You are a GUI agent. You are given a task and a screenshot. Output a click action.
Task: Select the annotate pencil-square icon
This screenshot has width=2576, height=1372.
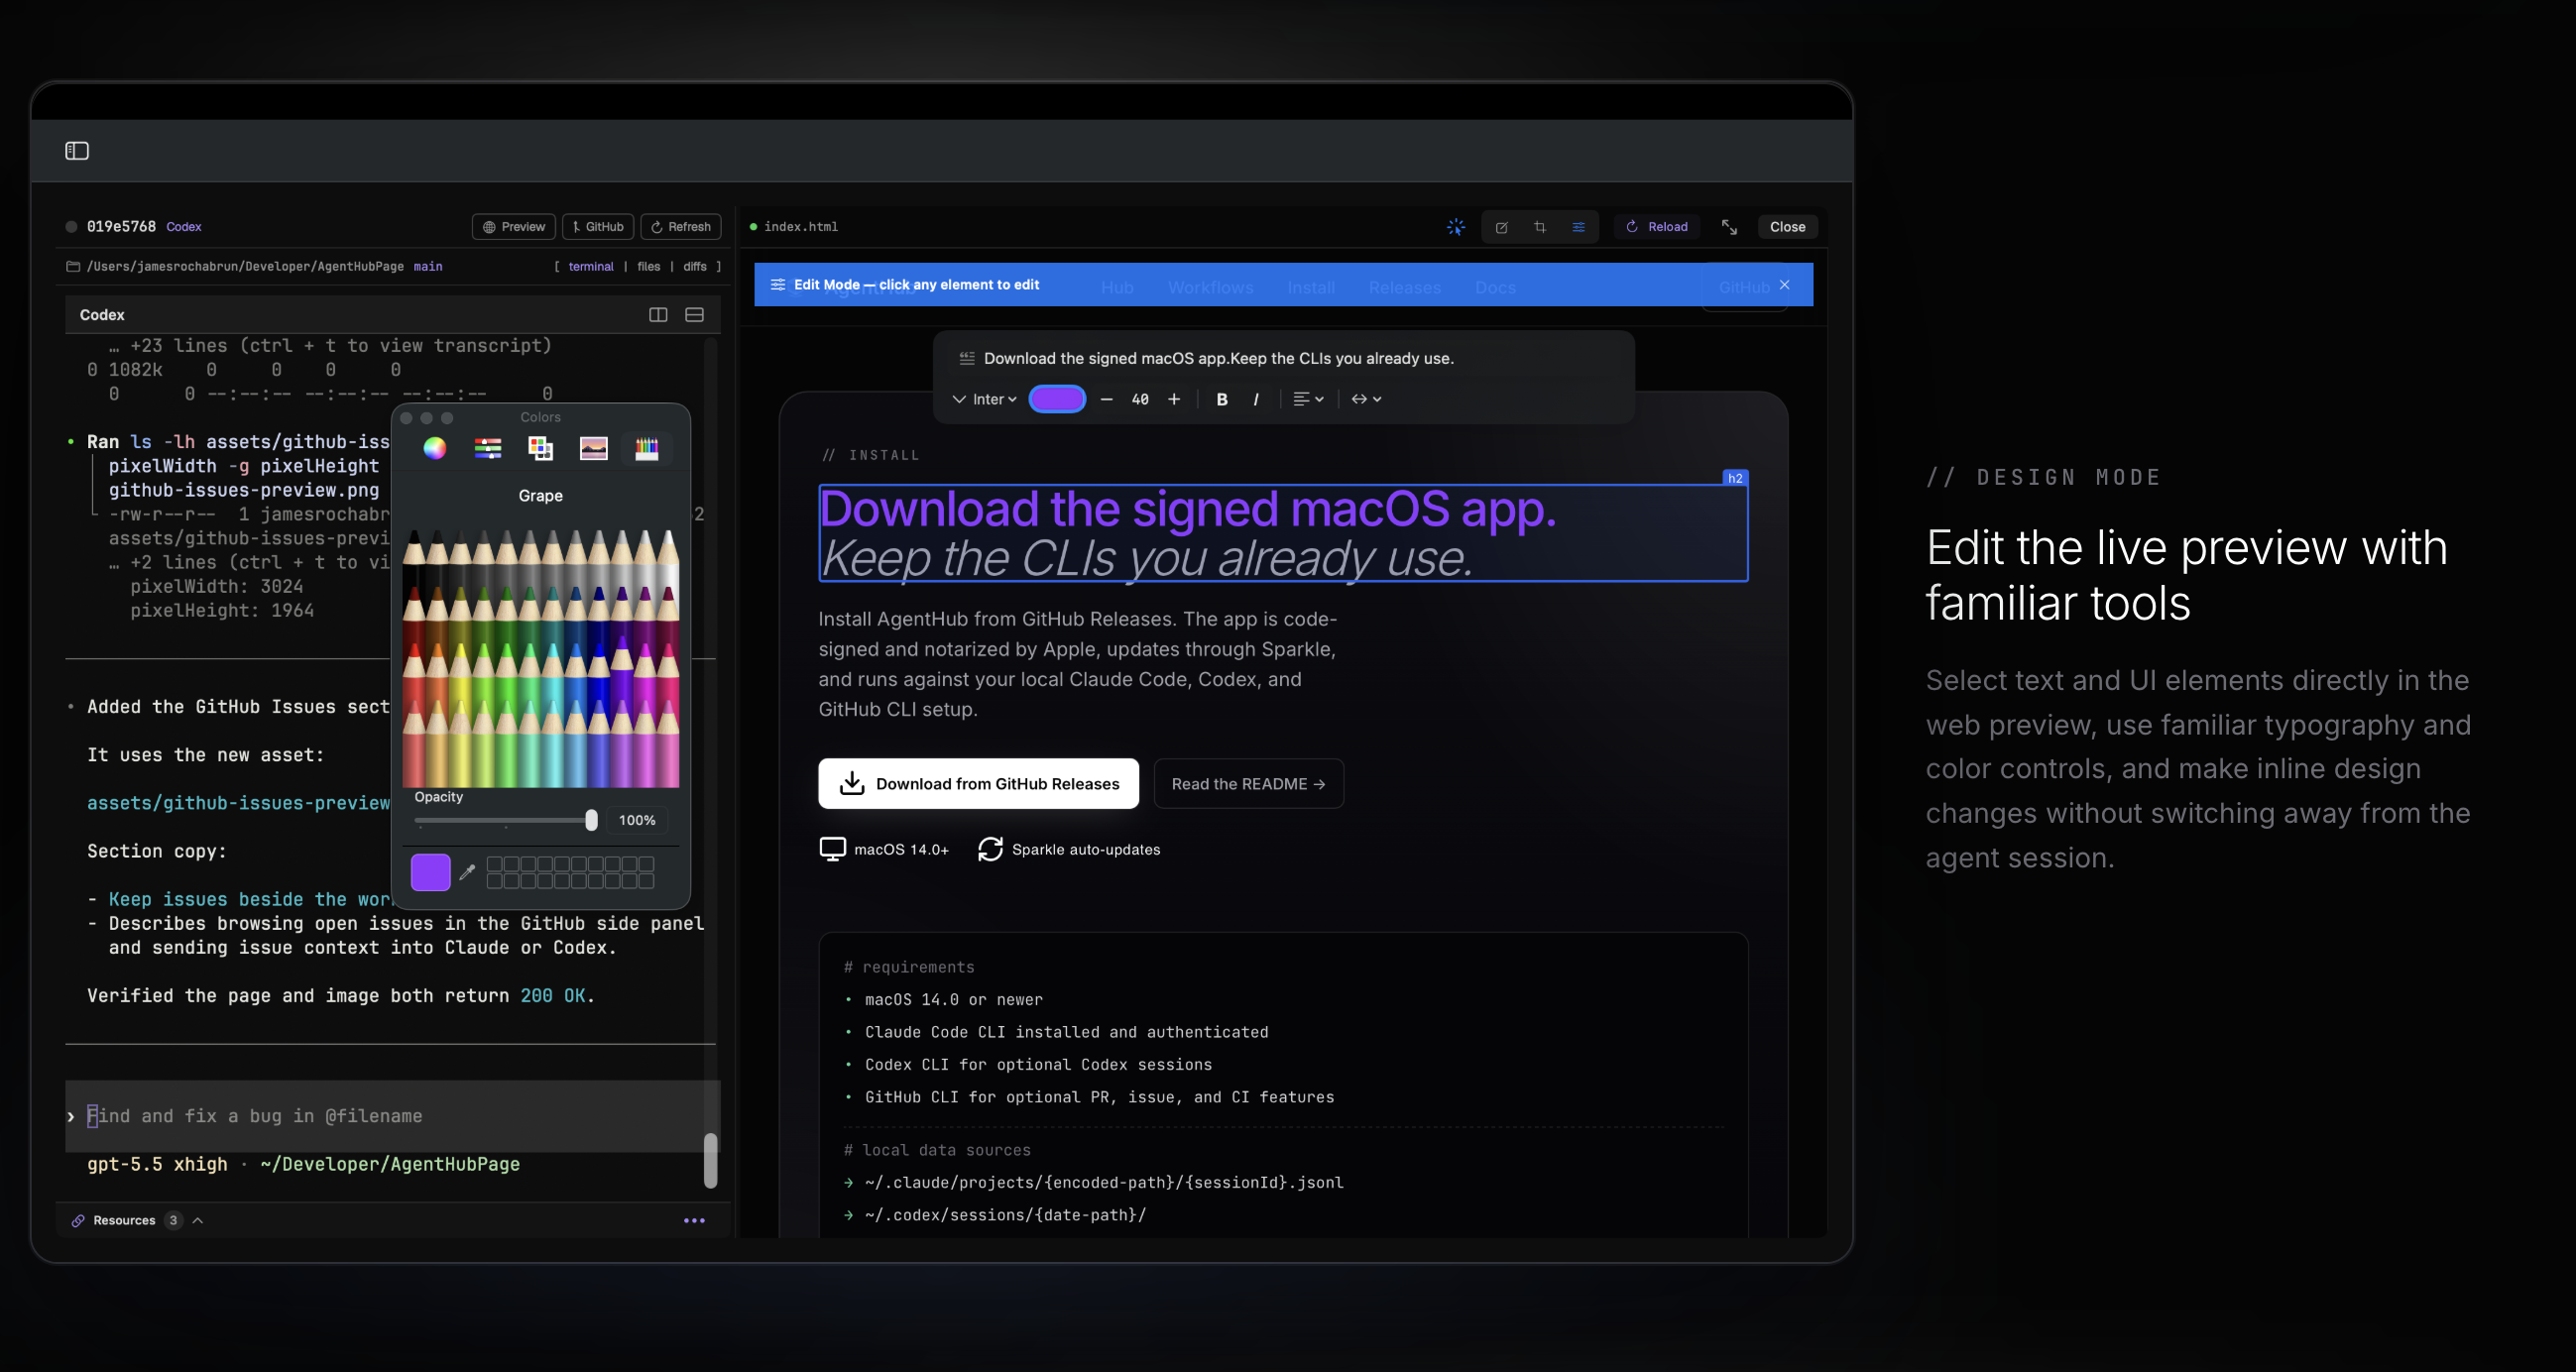[1501, 227]
